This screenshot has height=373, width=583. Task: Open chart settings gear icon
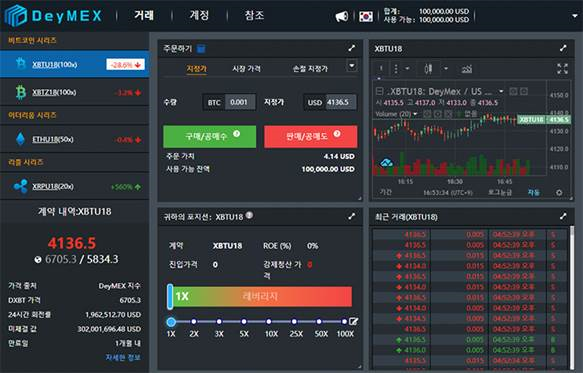point(559,192)
